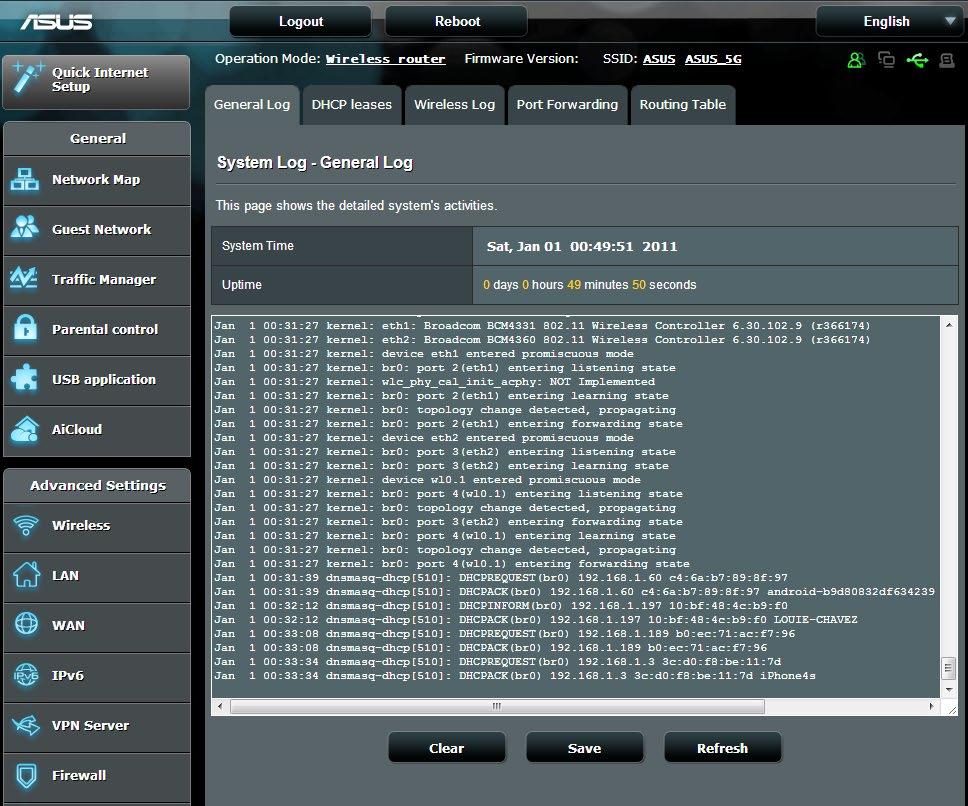
Task: Click log scrollbar down arrow
Action: pos(949,689)
